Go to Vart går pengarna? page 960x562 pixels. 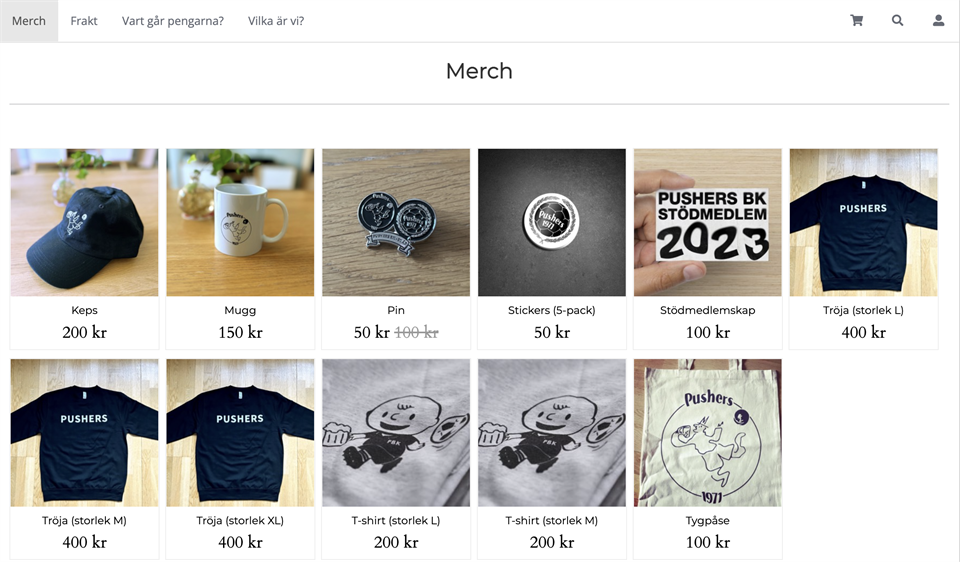[x=173, y=21]
